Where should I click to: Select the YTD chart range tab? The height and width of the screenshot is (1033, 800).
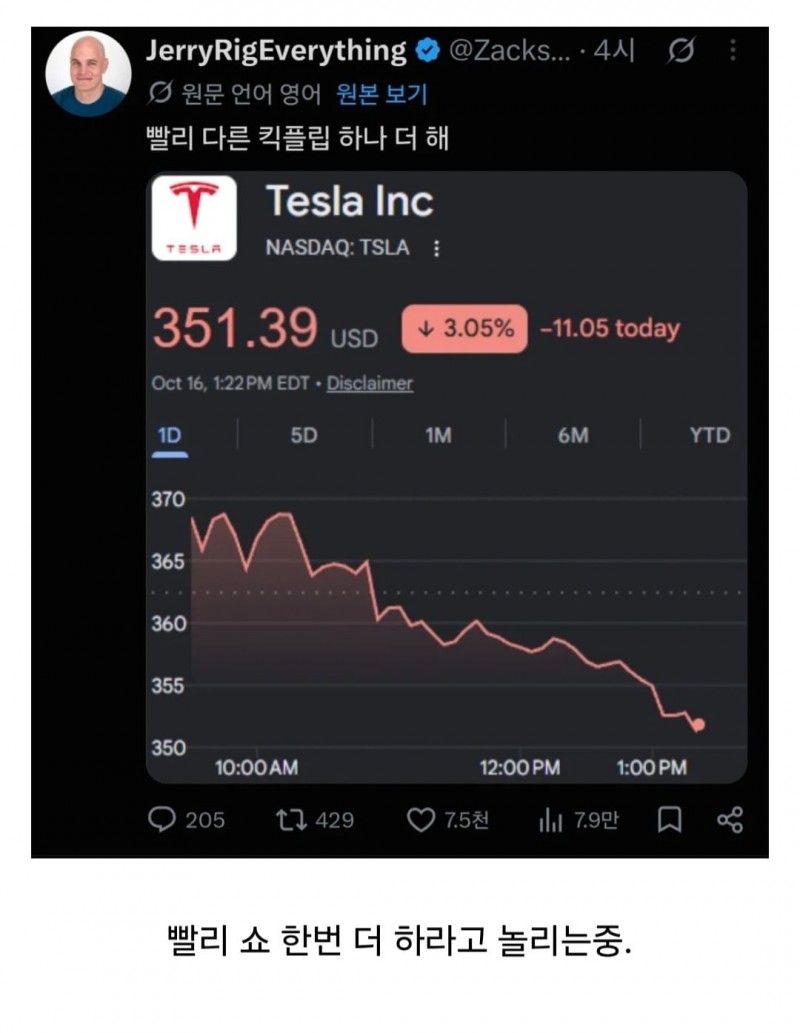(x=710, y=435)
